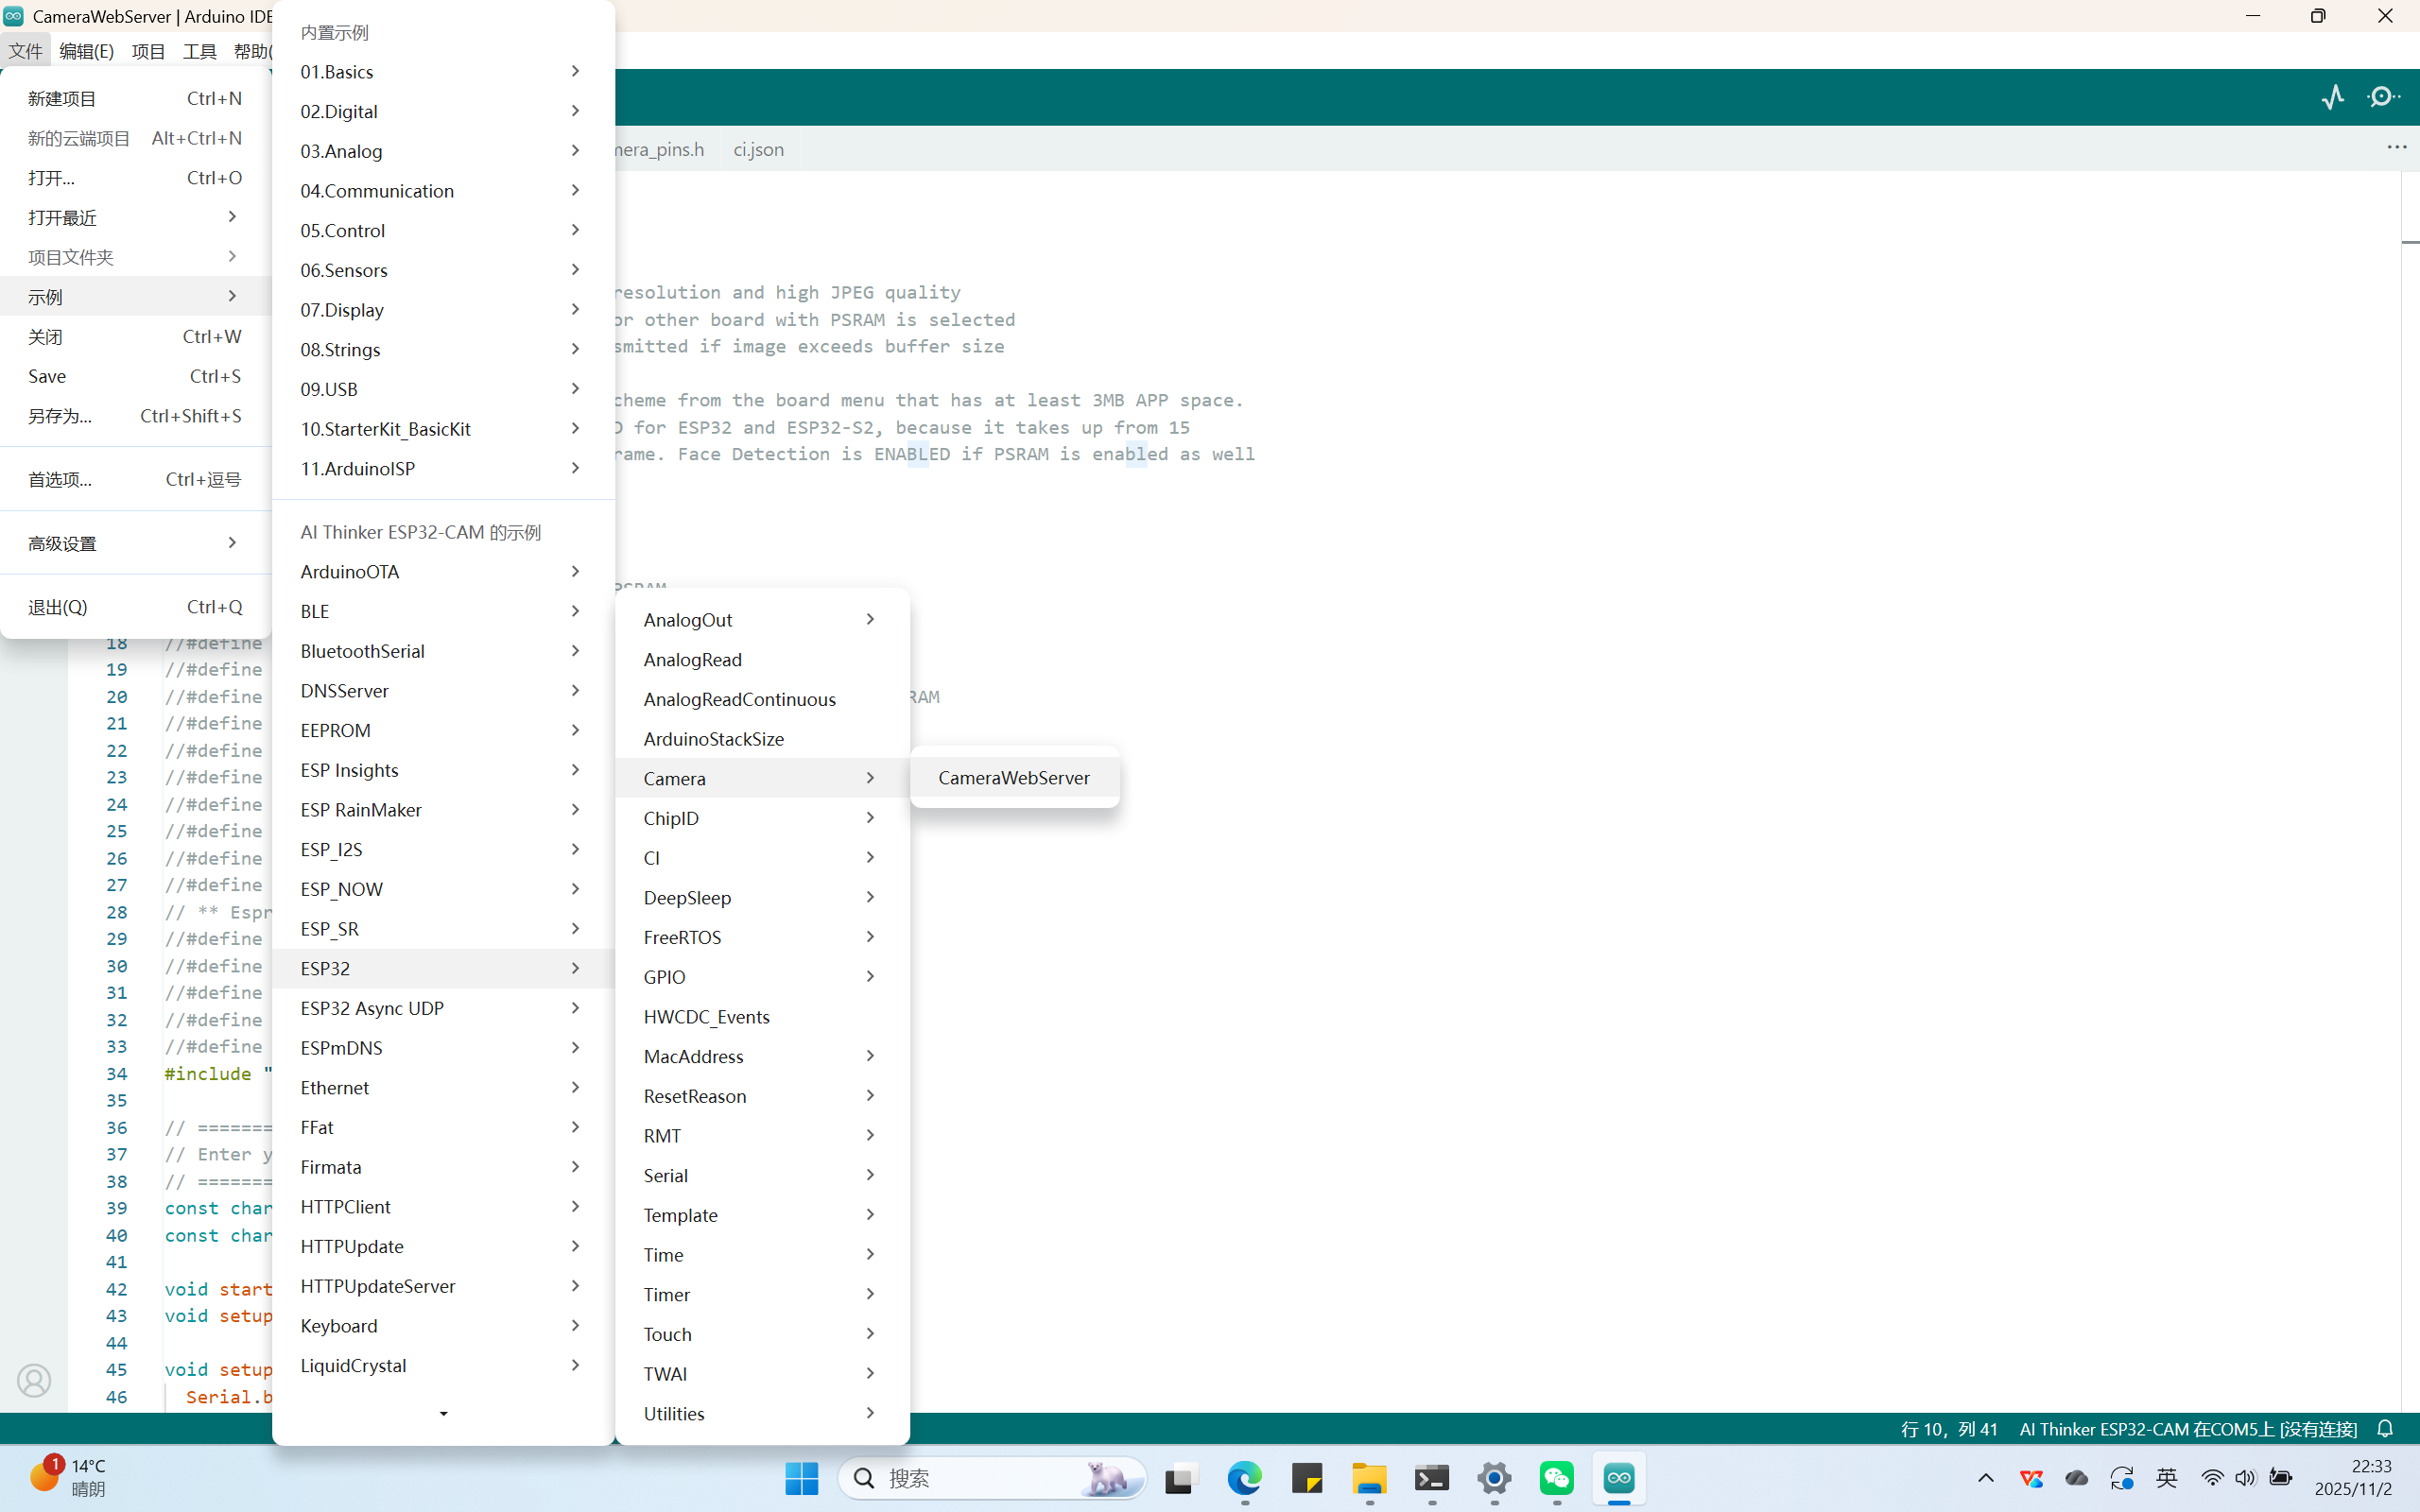The image size is (2420, 1512).
Task: Switch to the ci.json tab
Action: coord(758,149)
